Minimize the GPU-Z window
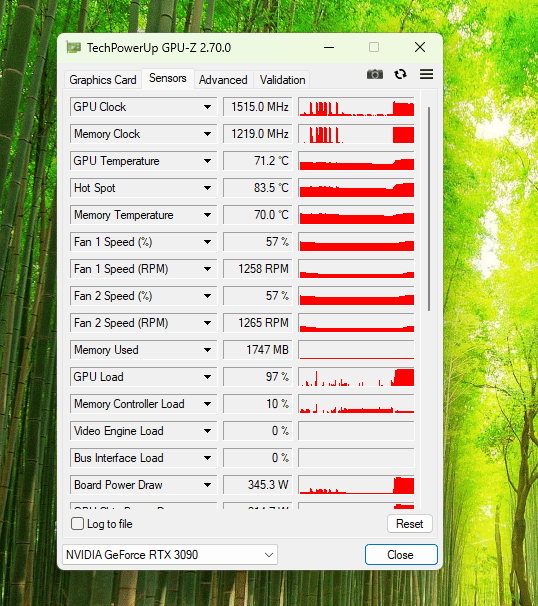The height and width of the screenshot is (606, 538). coord(329,48)
